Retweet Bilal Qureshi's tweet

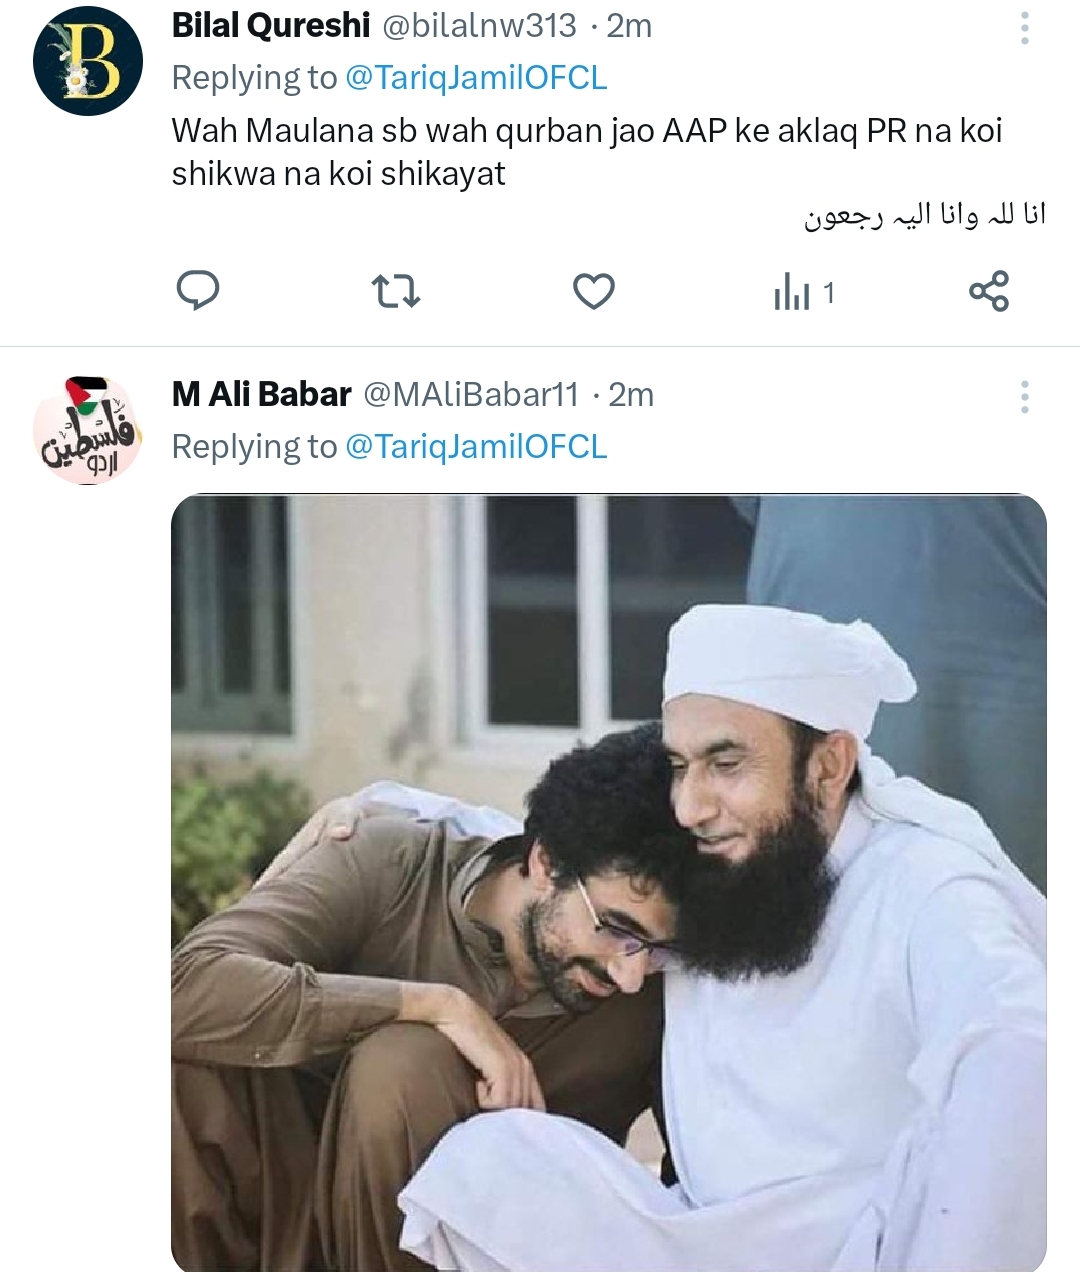397,291
